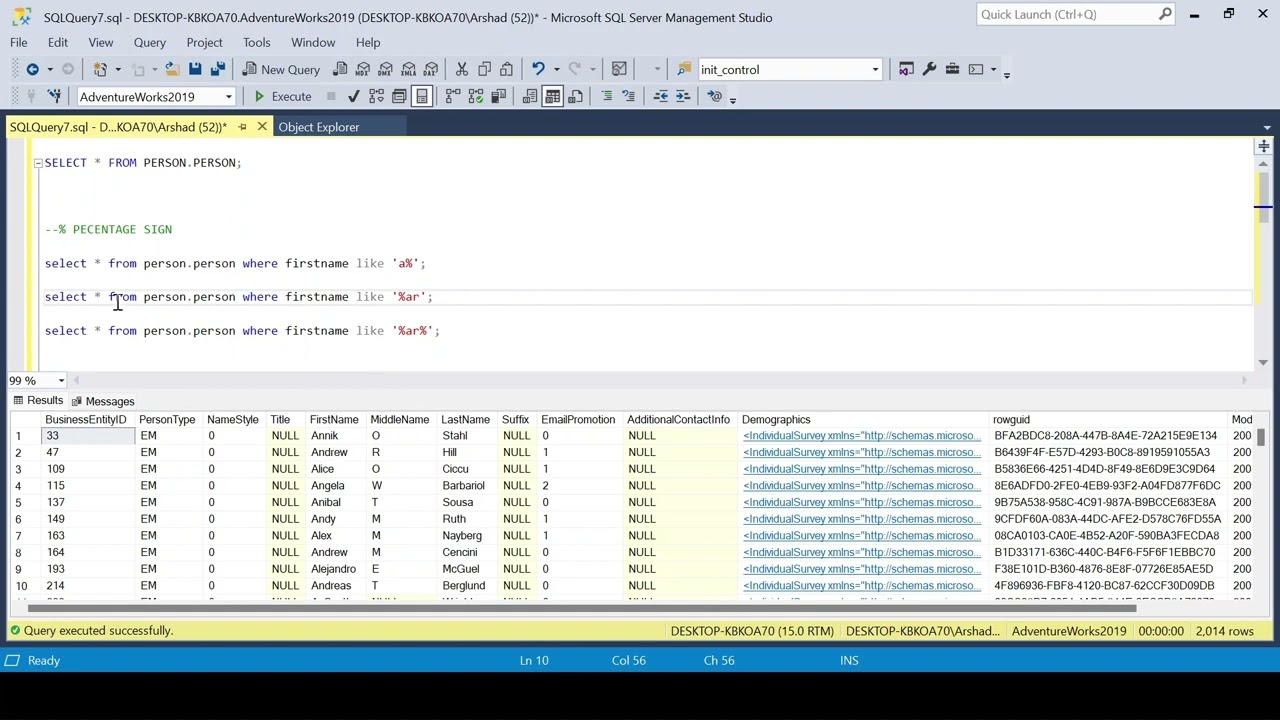Open SQL editor toolbar overflow options
Screen dimensions: 1280x720
[x=732, y=98]
